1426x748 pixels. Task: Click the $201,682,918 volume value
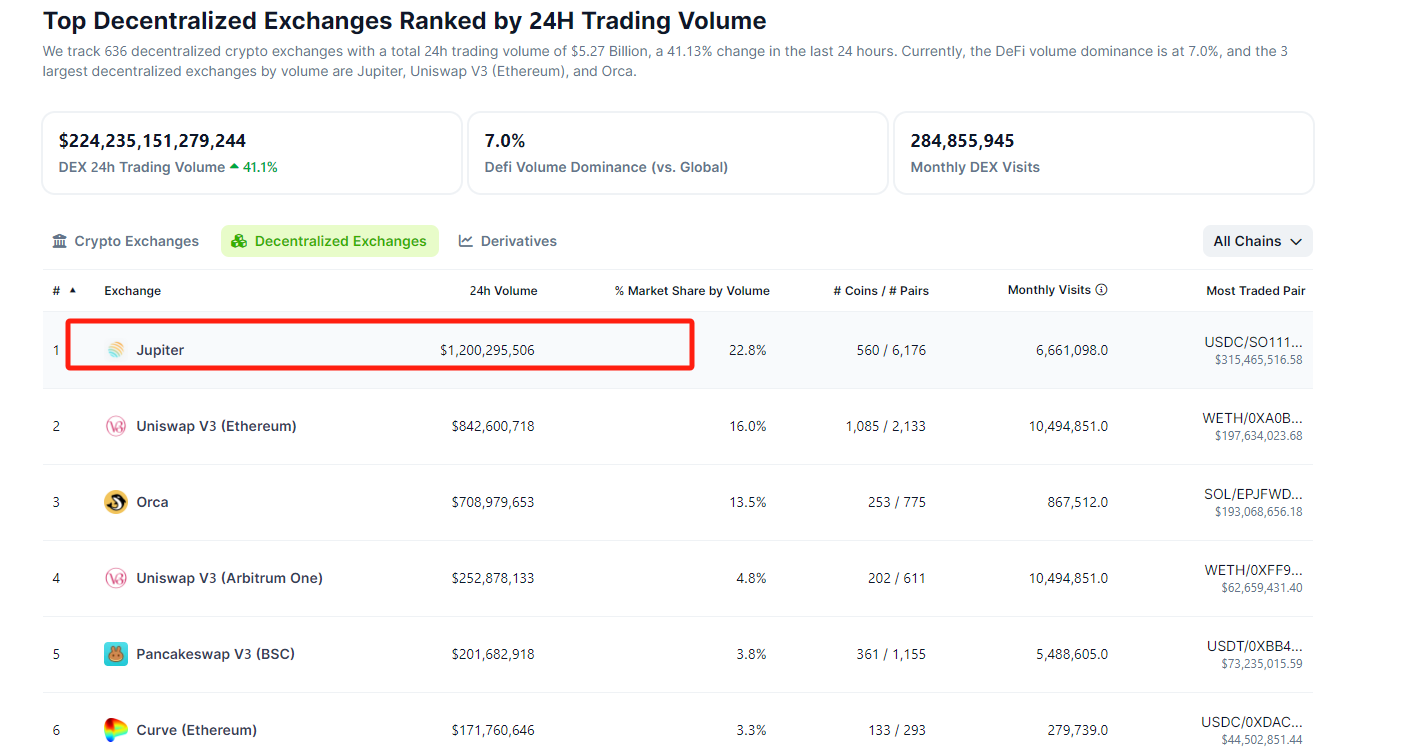493,654
